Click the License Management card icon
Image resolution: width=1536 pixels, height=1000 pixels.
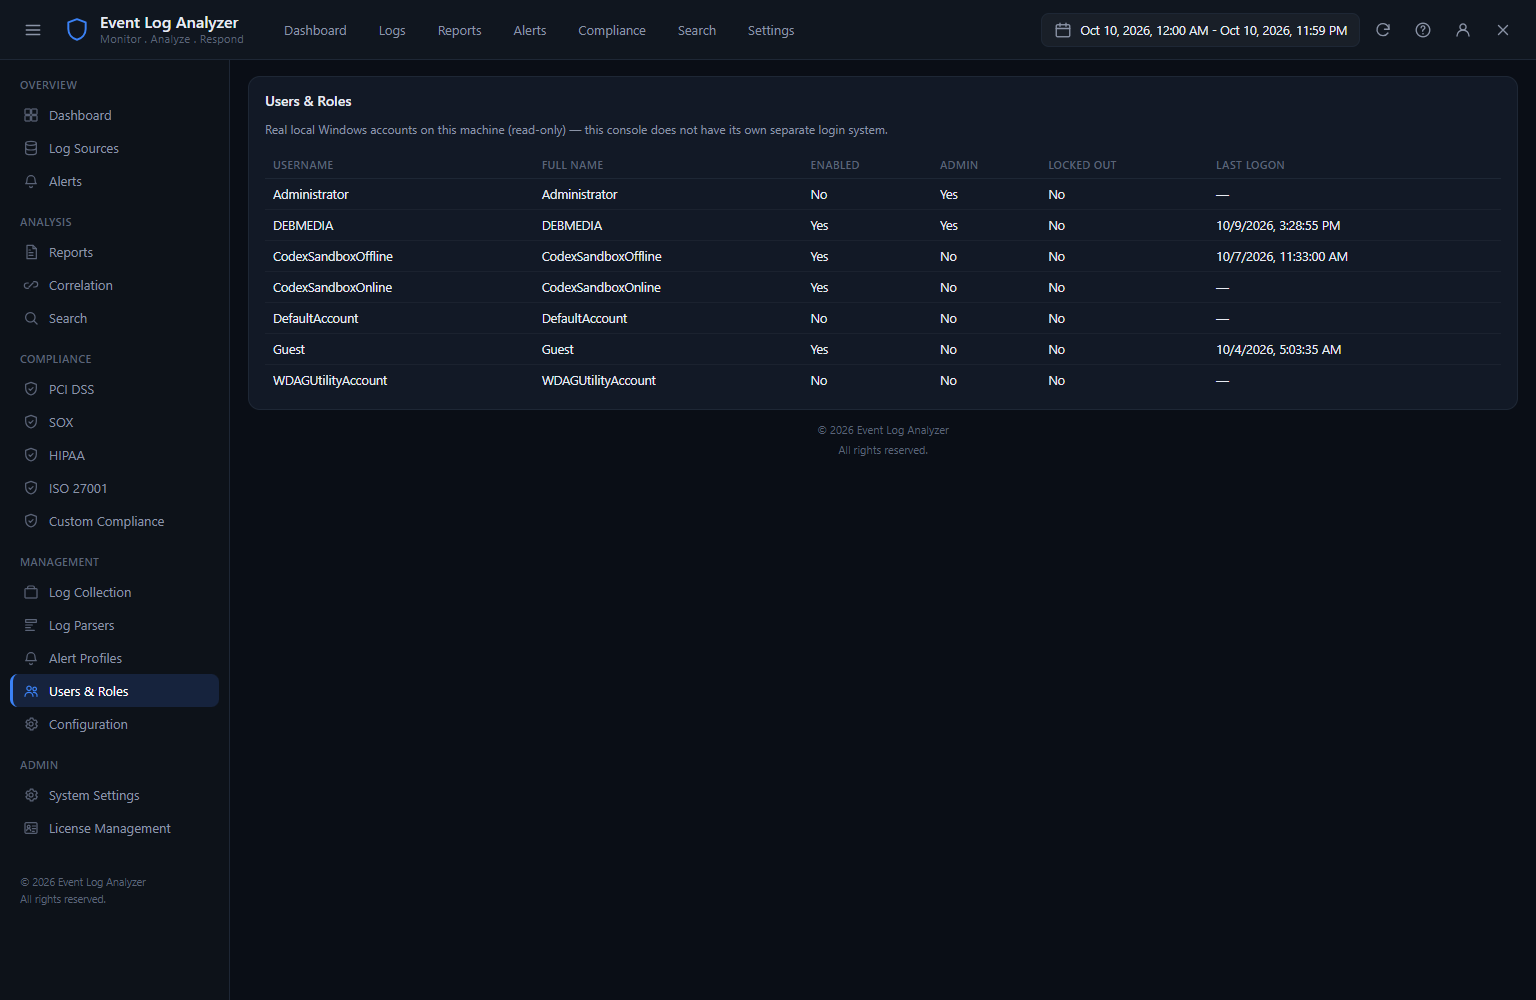(x=31, y=828)
